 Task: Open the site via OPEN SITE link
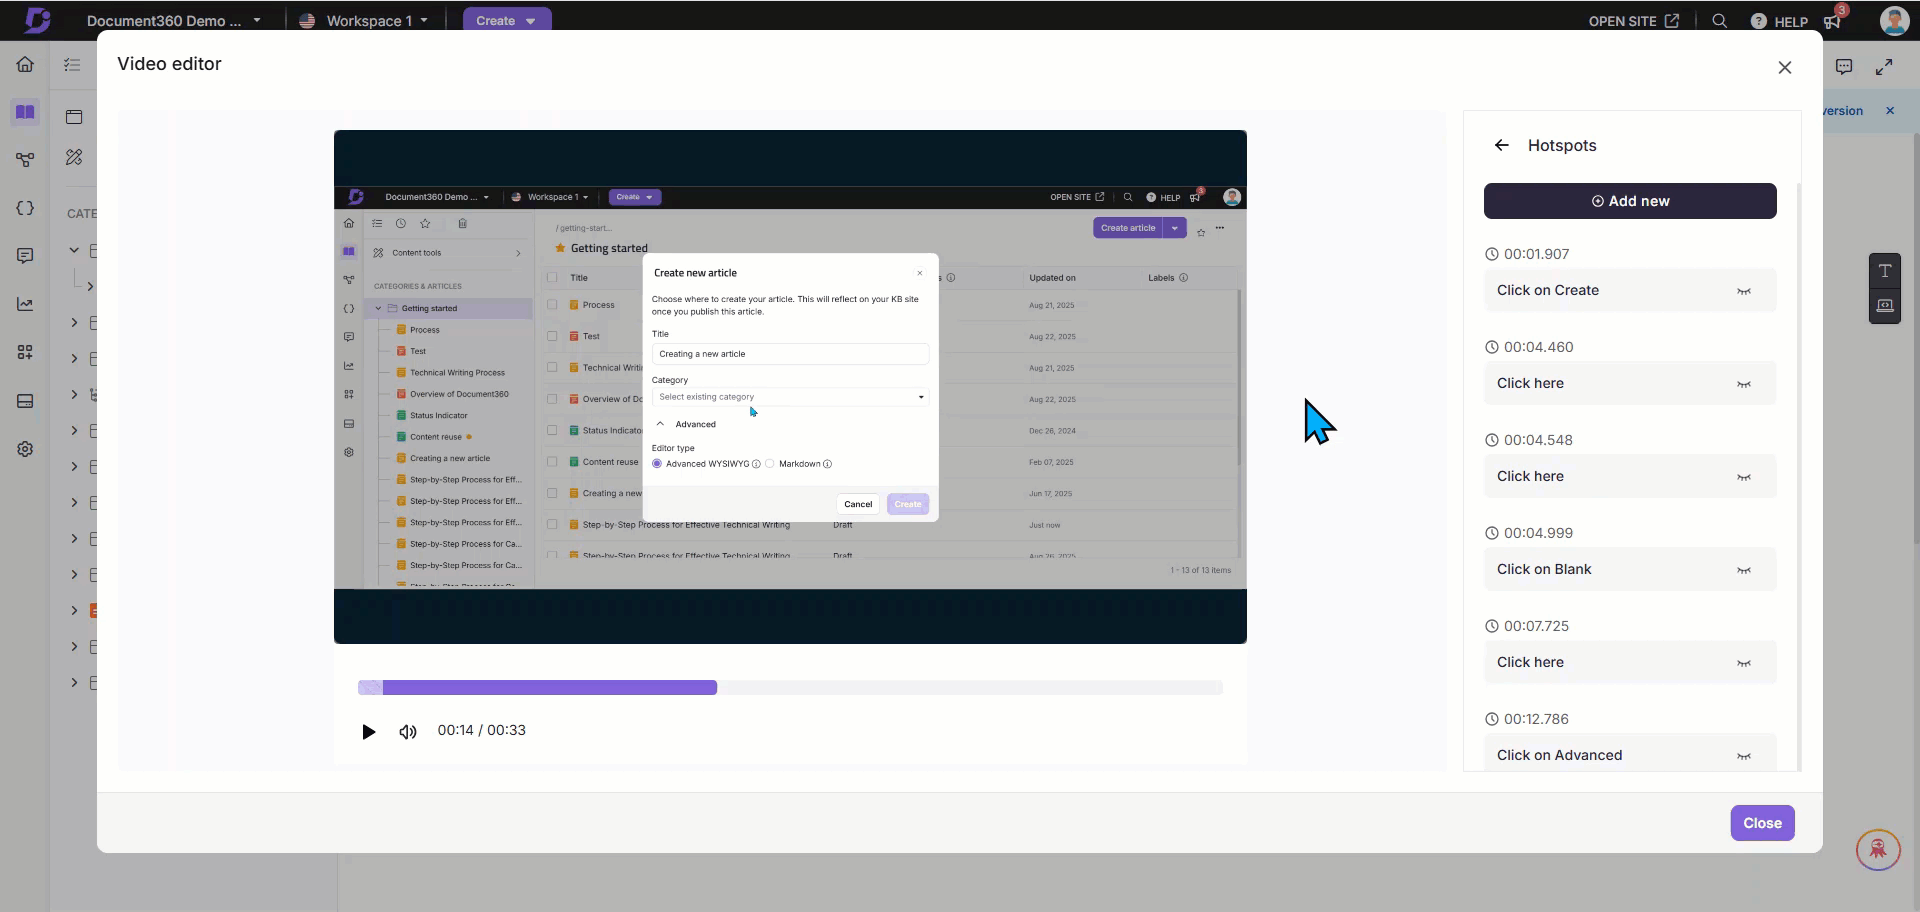(1633, 21)
